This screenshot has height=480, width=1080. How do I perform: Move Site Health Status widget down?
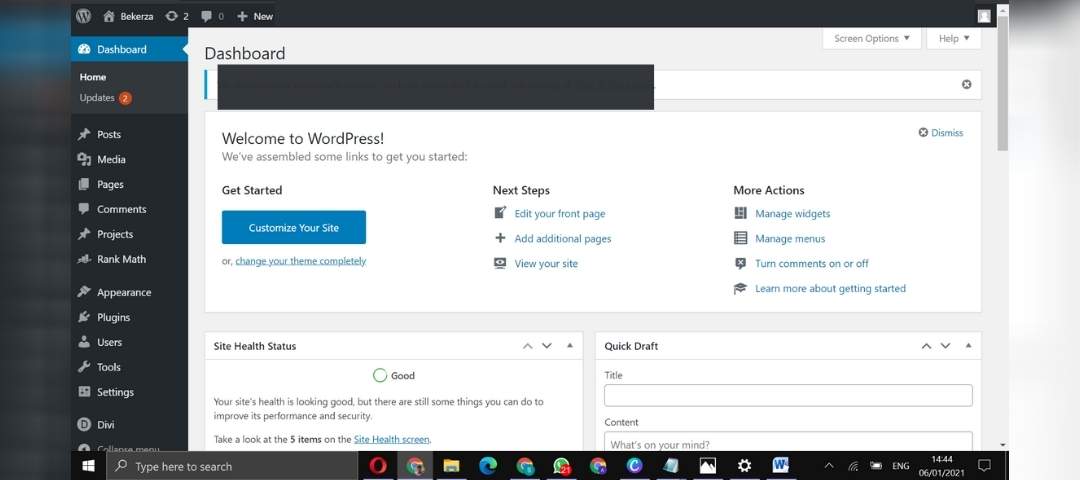click(x=547, y=346)
